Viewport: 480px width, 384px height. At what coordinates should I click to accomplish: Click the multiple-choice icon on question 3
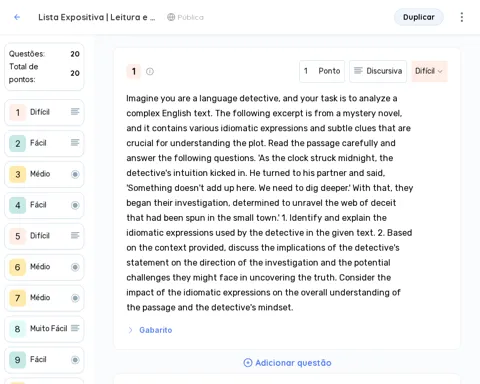[75, 174]
